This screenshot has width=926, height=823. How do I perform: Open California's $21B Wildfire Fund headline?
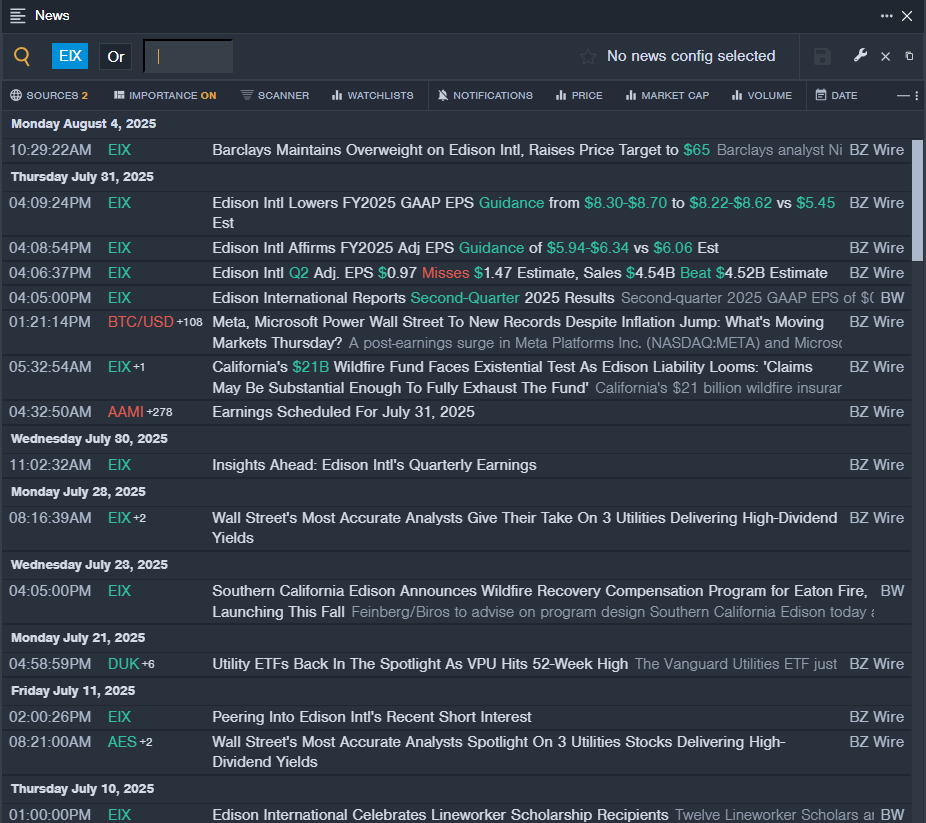512,377
